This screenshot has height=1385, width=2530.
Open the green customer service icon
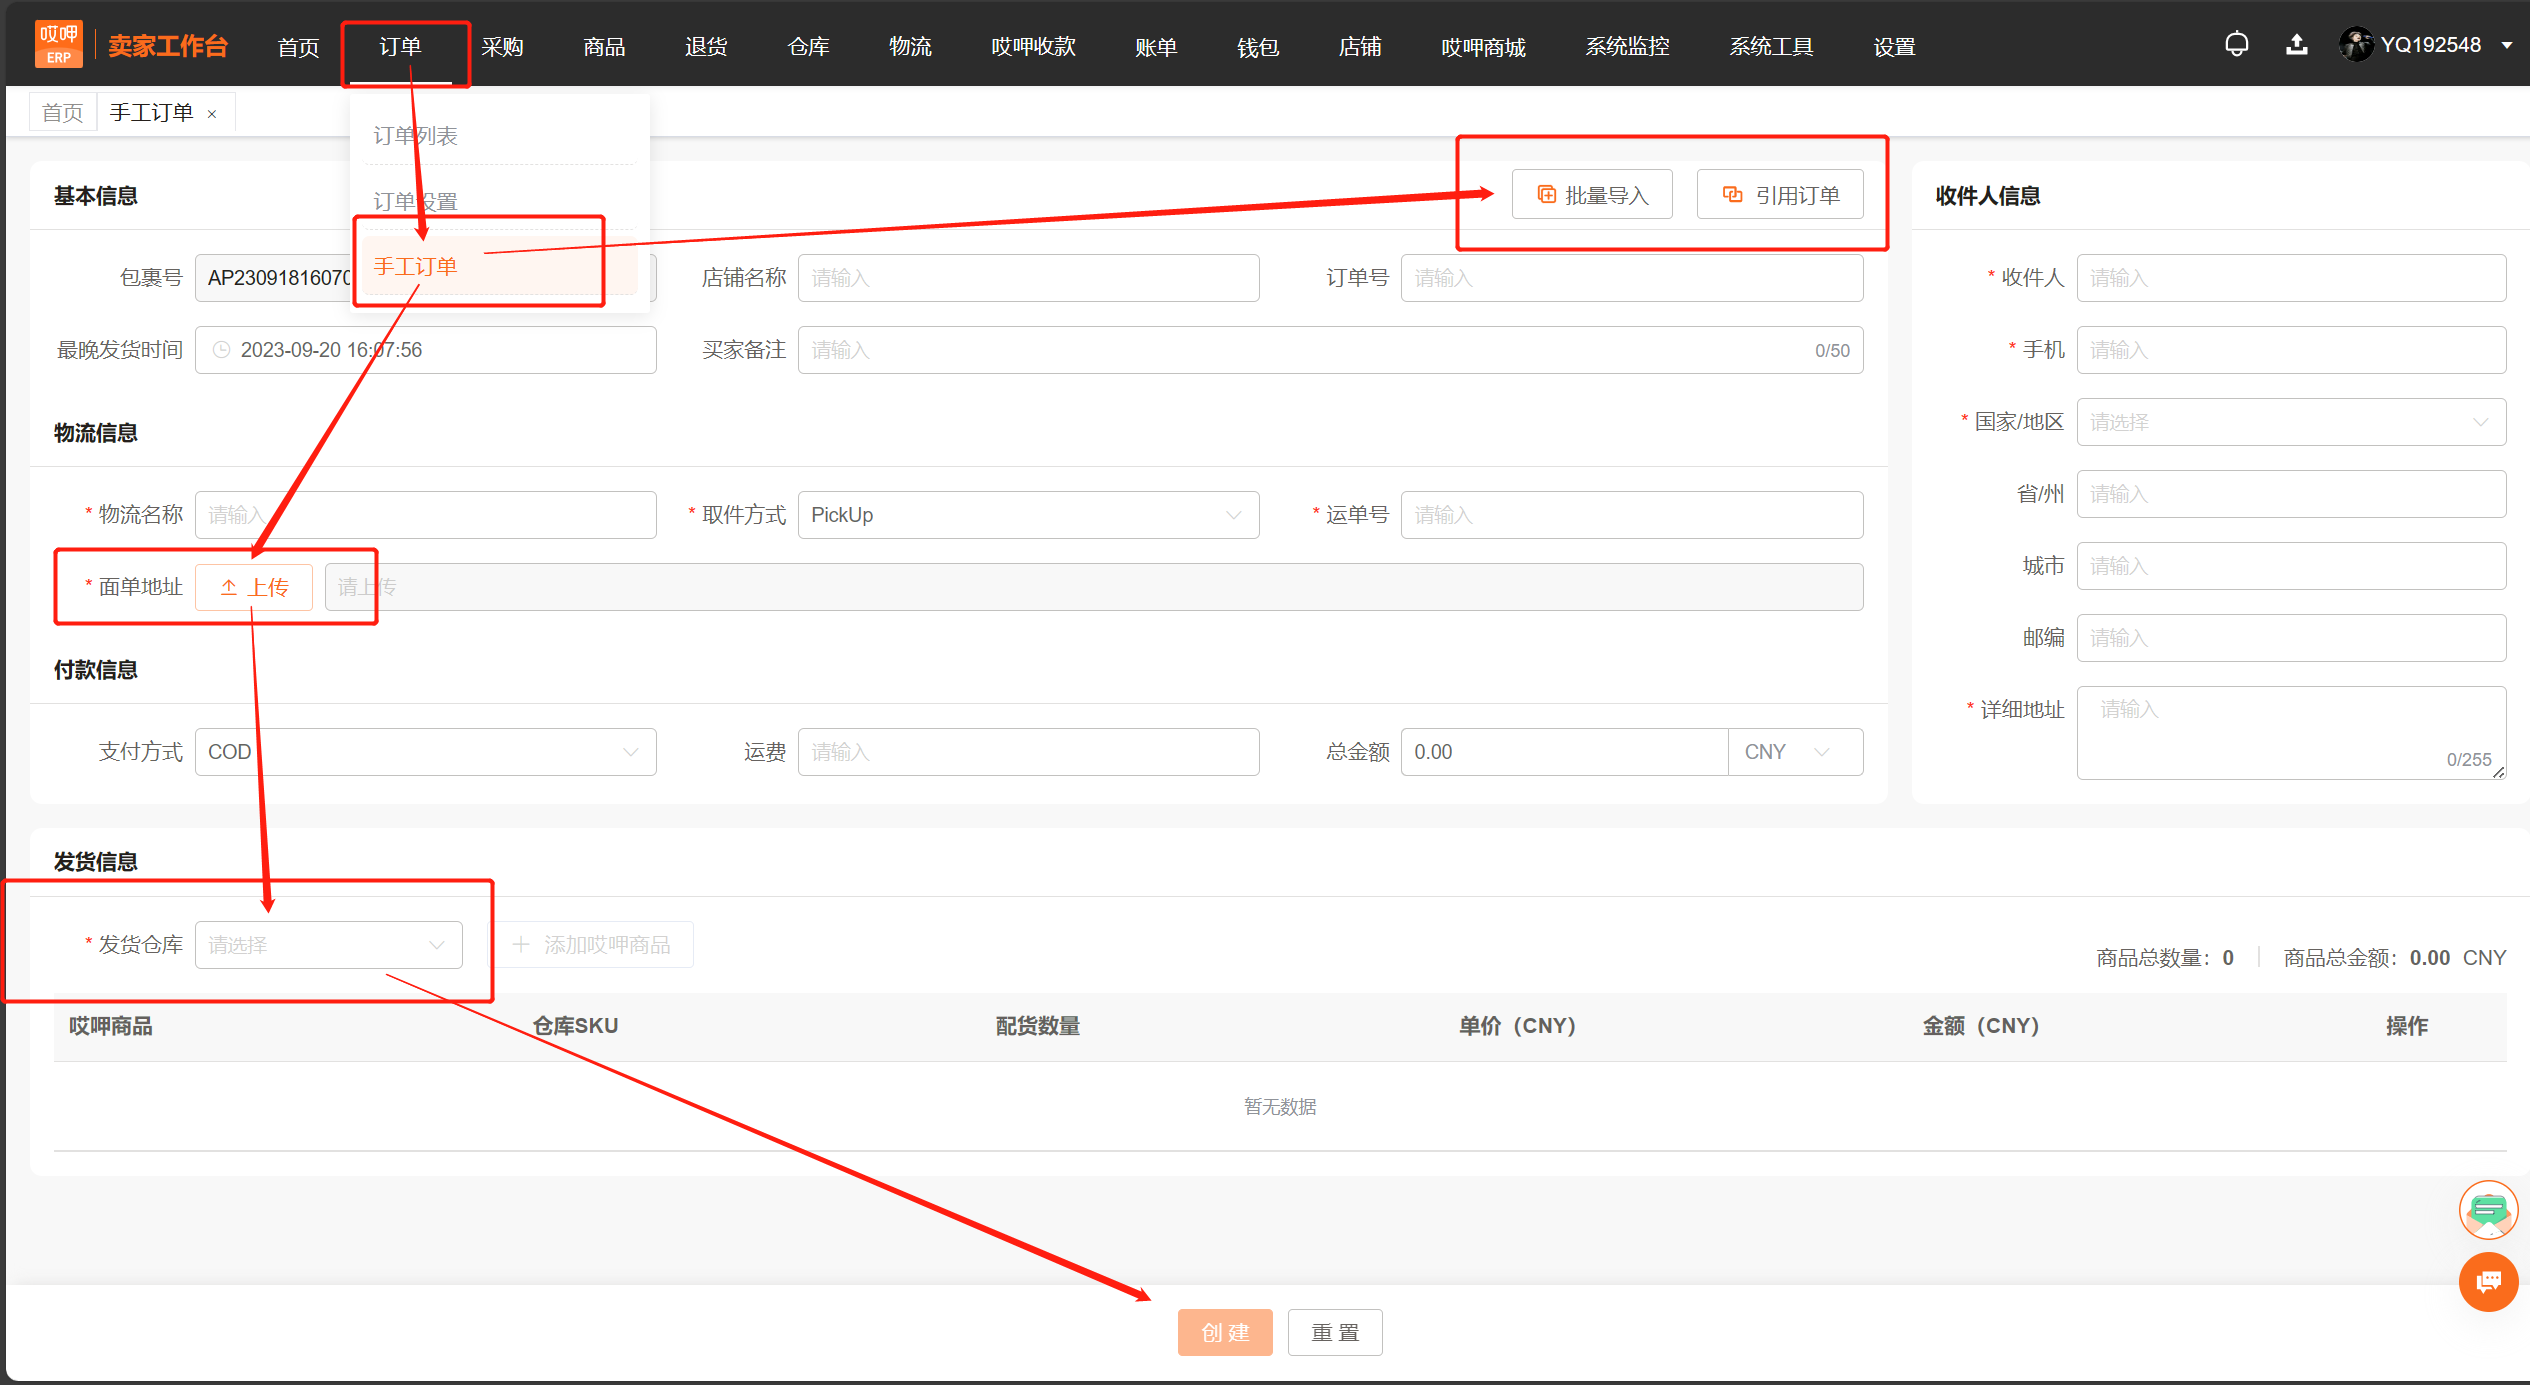point(2488,1210)
